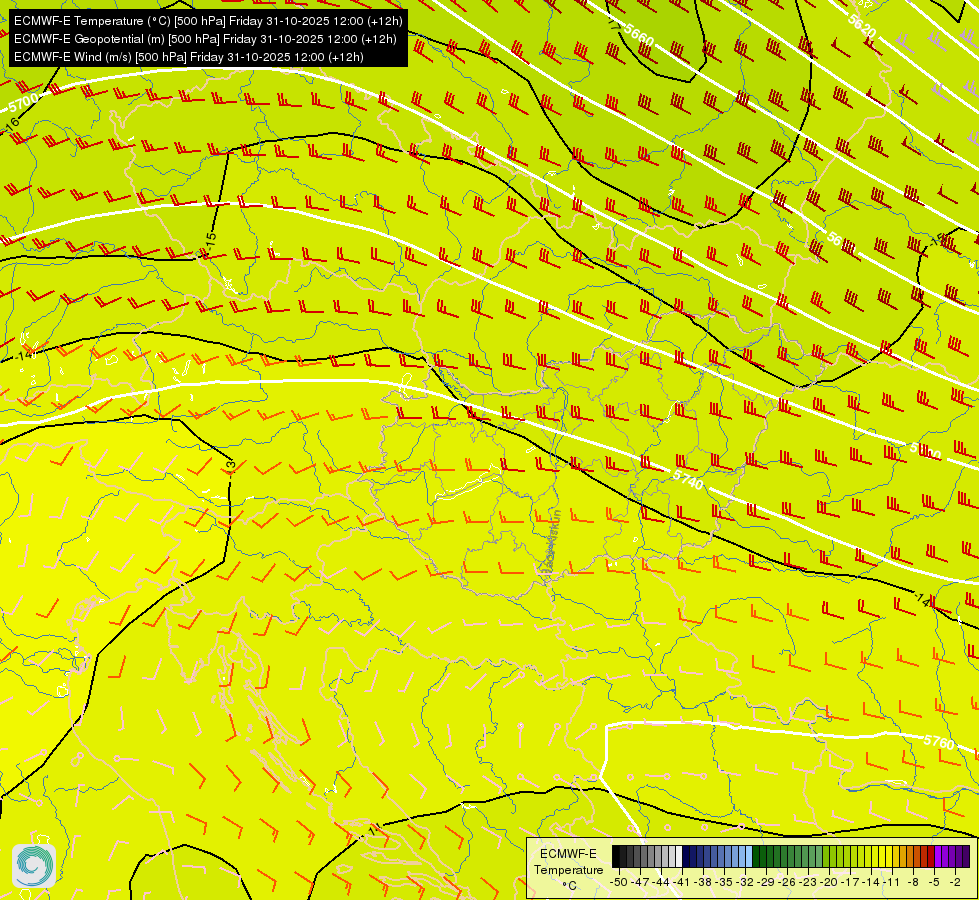979x900 pixels.
Task: Click the -20 legend scale value
Action: 829,882
